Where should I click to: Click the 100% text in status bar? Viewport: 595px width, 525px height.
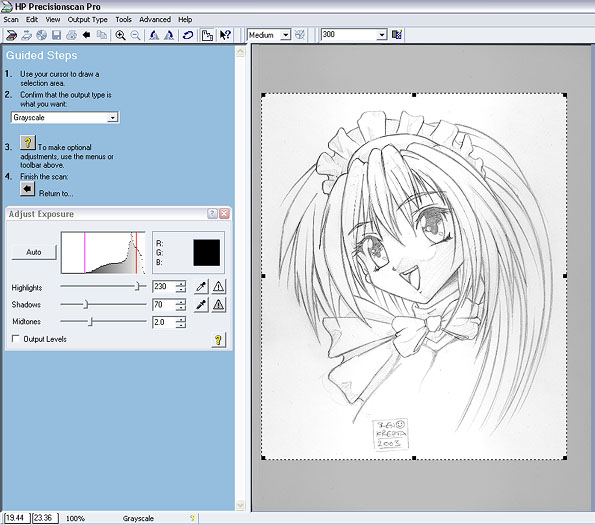point(75,519)
